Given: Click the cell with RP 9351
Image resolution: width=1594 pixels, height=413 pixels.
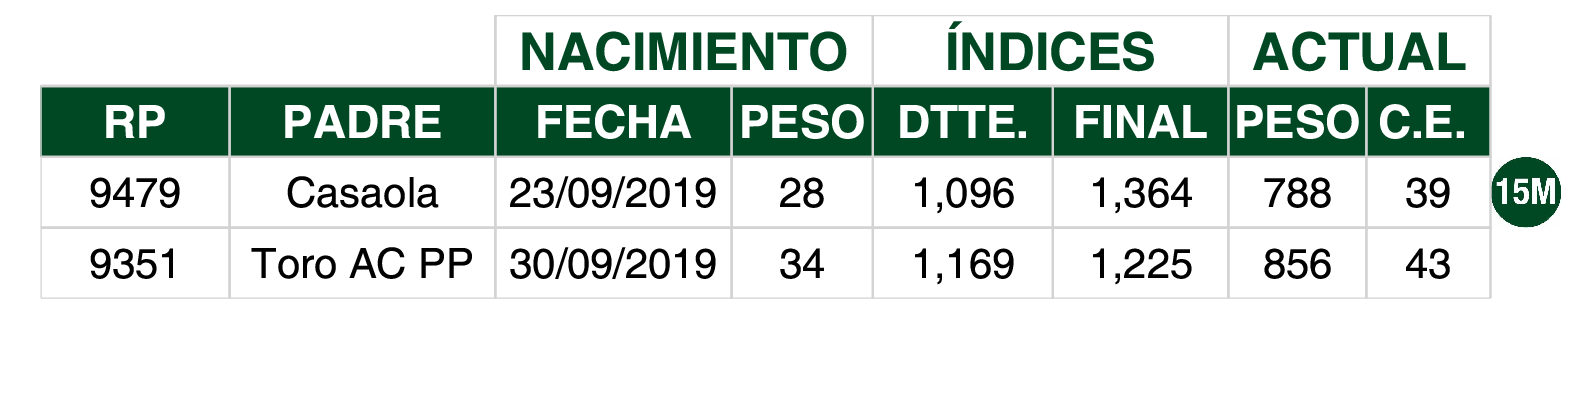Looking at the screenshot, I should [x=135, y=264].
